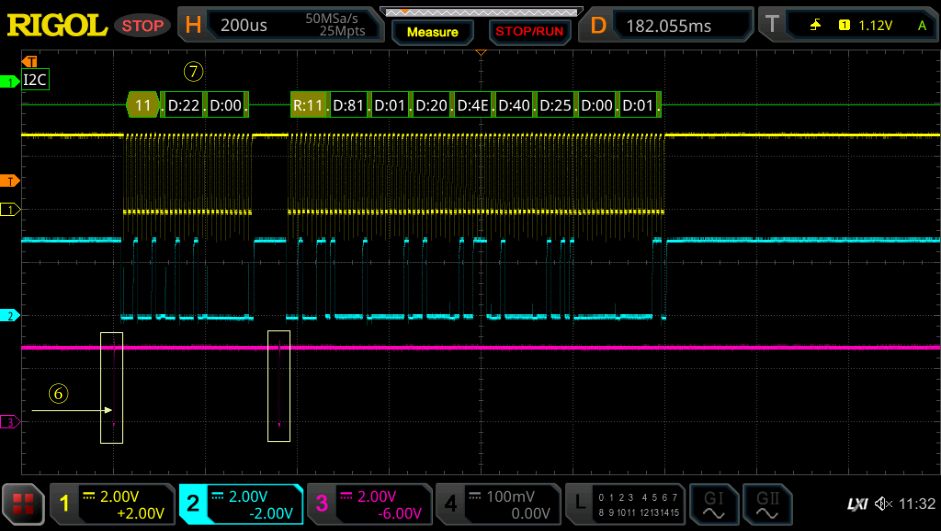Select channel 1 ground level marker
The image size is (941, 531).
tap(10, 209)
